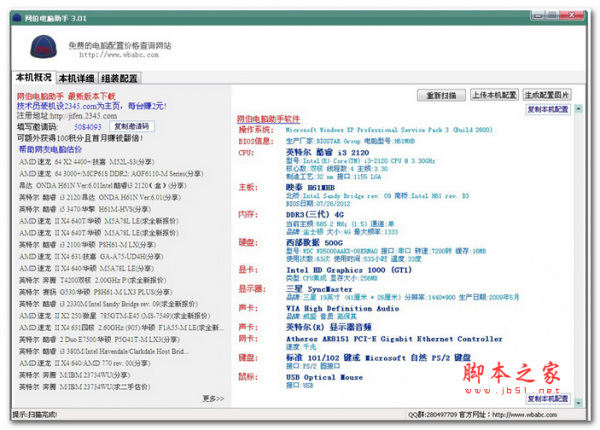Click 更多>> link below the list
This screenshot has height=430, width=600.
pyautogui.click(x=213, y=399)
